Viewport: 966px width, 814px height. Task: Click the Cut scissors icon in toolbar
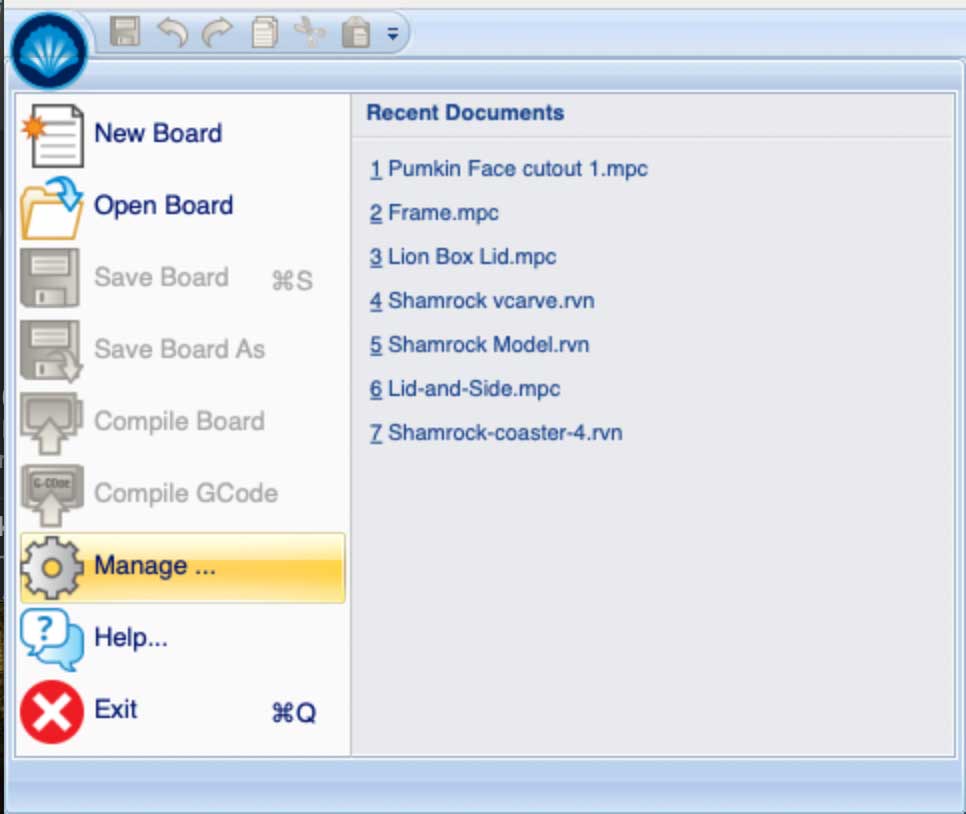(310, 33)
